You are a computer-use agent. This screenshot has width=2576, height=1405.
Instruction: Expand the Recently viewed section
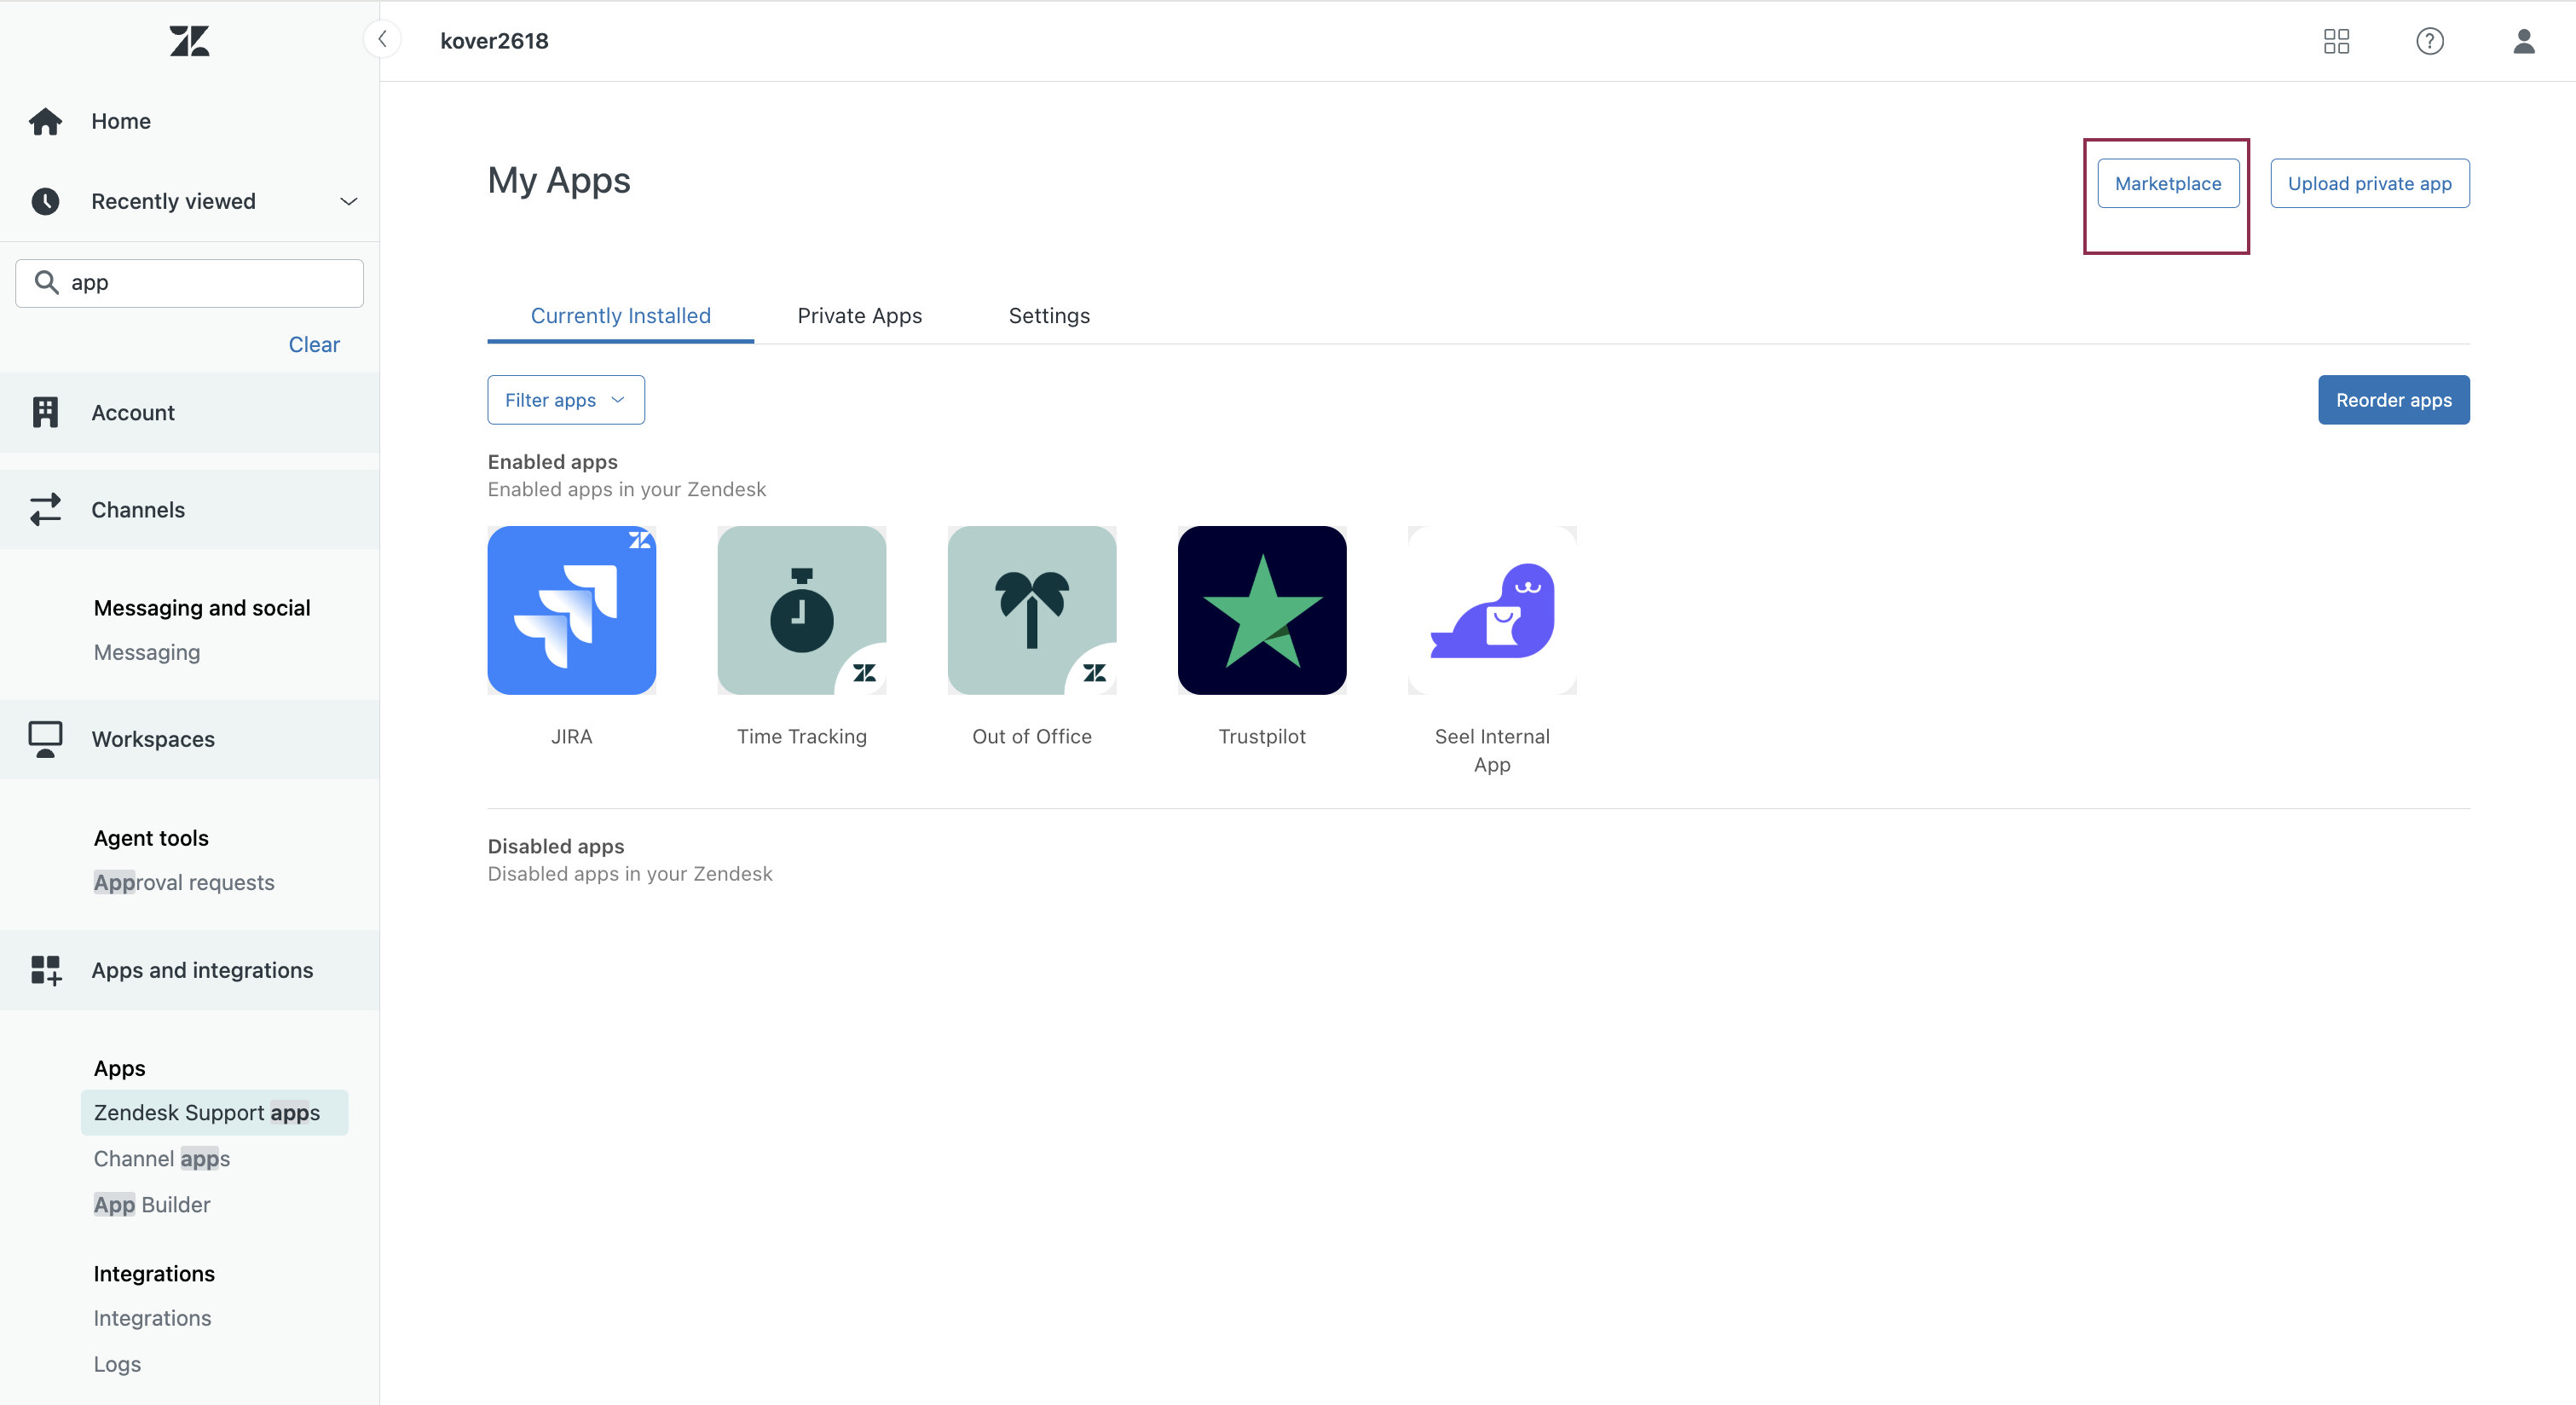click(348, 201)
